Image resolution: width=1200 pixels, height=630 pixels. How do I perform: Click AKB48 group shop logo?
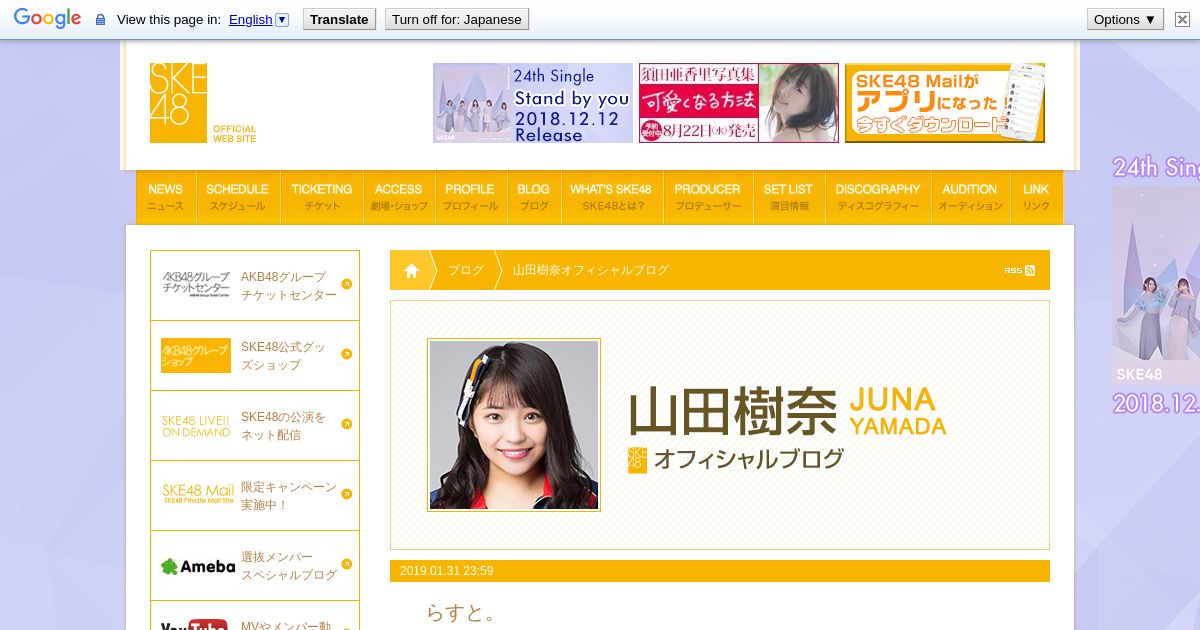196,355
